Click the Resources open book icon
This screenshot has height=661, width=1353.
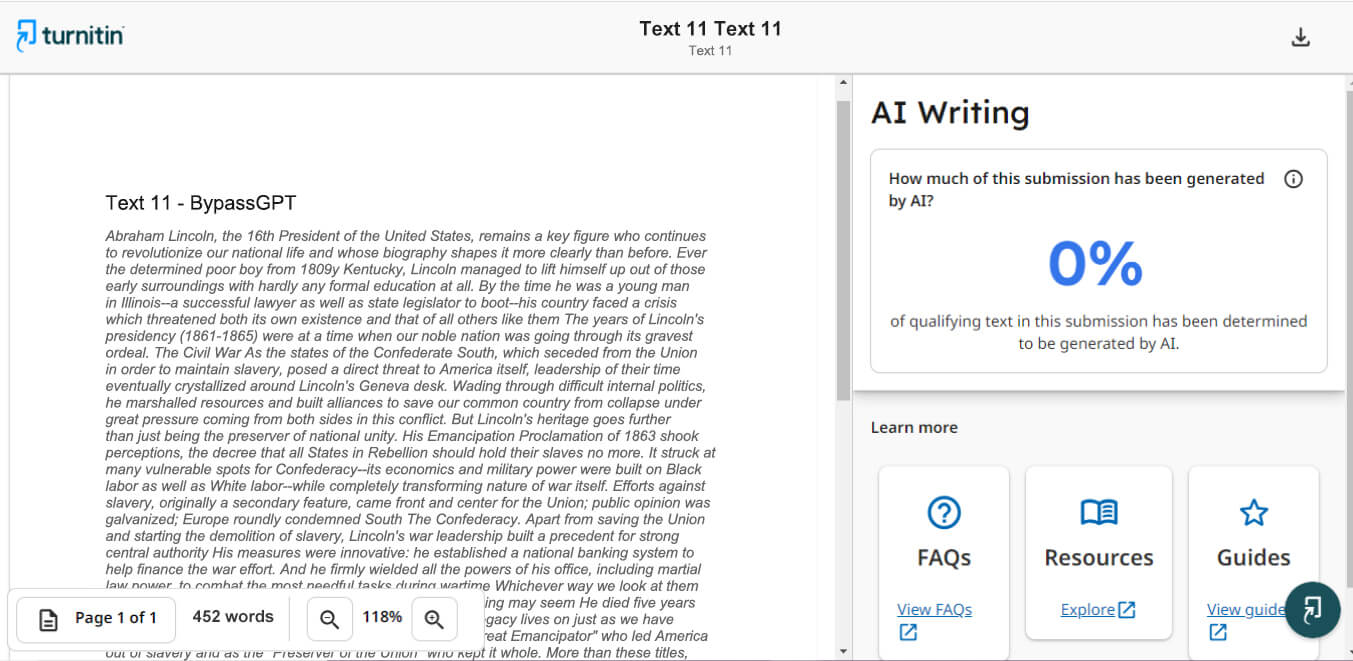click(x=1098, y=513)
